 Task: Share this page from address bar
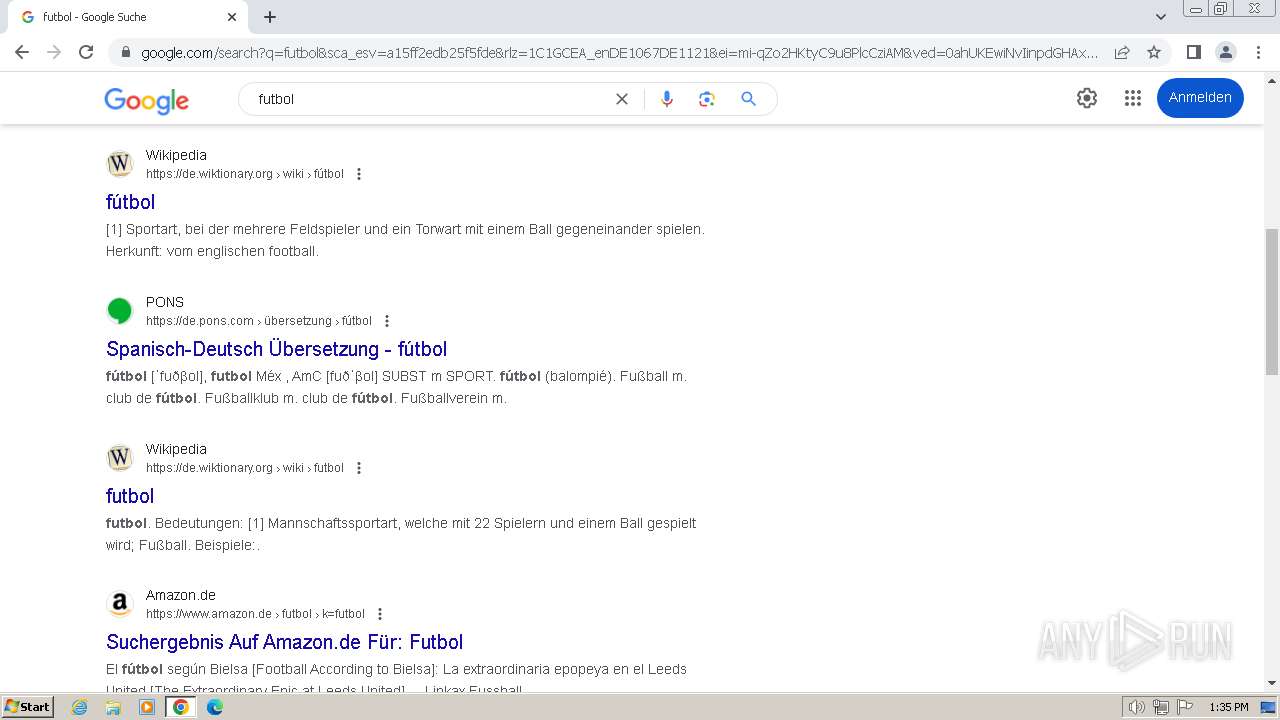pos(1122,52)
